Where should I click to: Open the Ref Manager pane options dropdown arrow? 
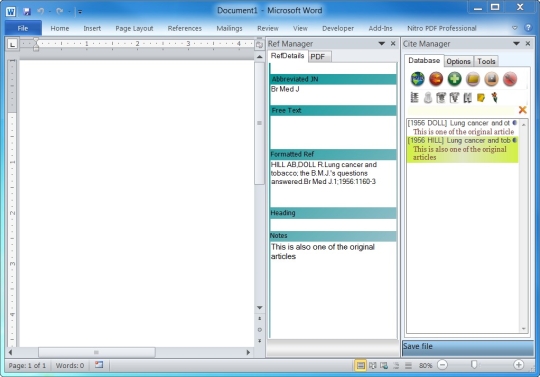[382, 43]
